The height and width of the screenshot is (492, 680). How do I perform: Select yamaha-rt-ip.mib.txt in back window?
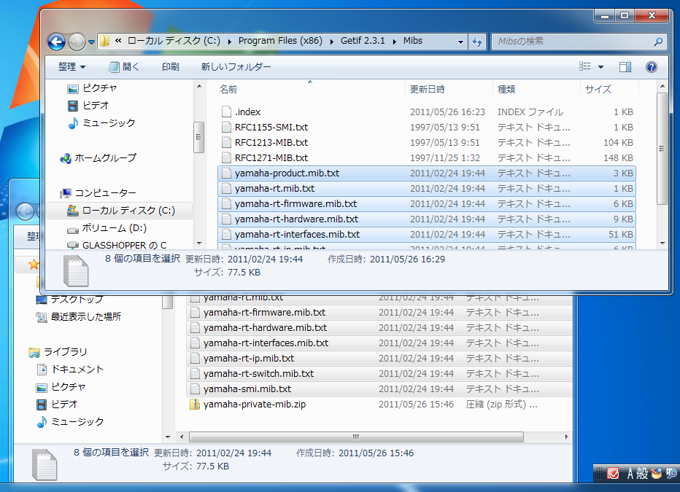379,358
